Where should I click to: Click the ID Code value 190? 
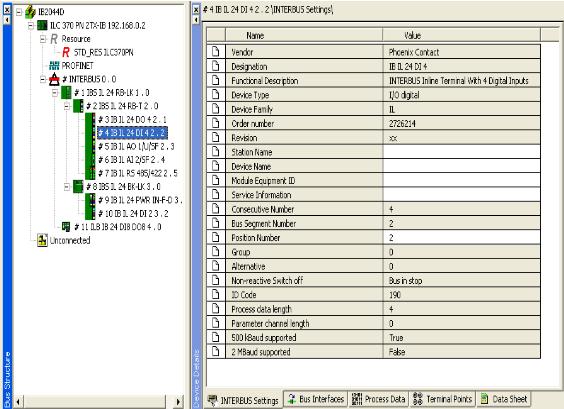coord(395,295)
